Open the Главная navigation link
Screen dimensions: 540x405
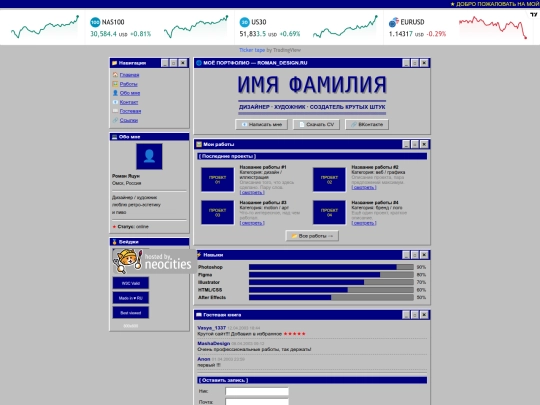click(129, 75)
